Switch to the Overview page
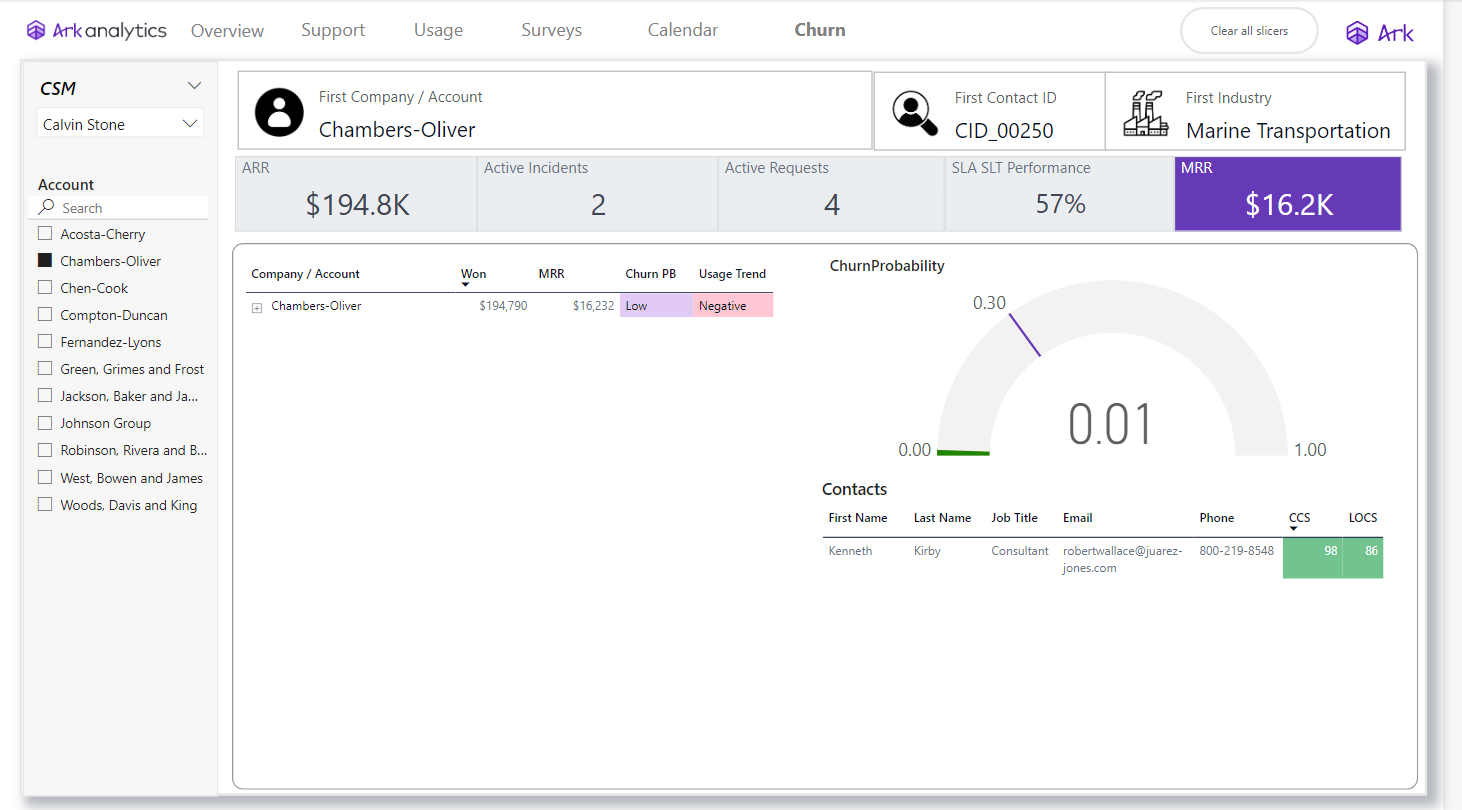 pos(227,30)
